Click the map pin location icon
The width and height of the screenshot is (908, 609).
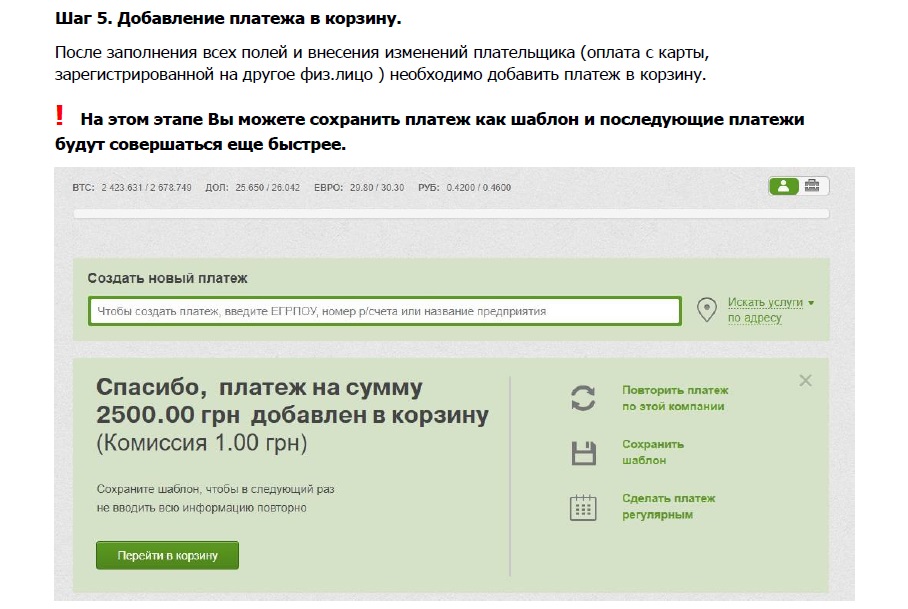[x=707, y=310]
